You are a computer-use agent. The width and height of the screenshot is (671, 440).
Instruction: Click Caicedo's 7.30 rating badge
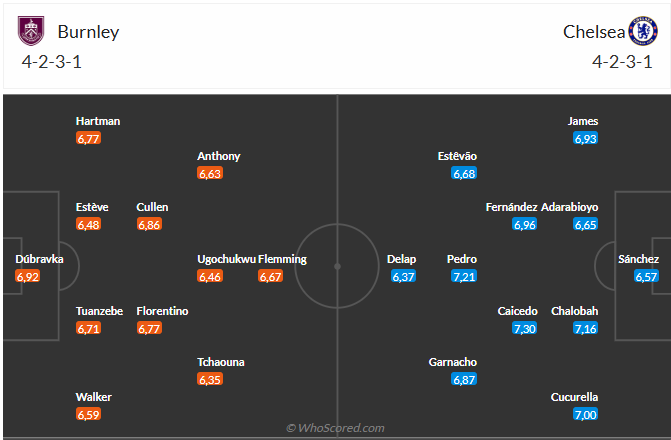(525, 328)
